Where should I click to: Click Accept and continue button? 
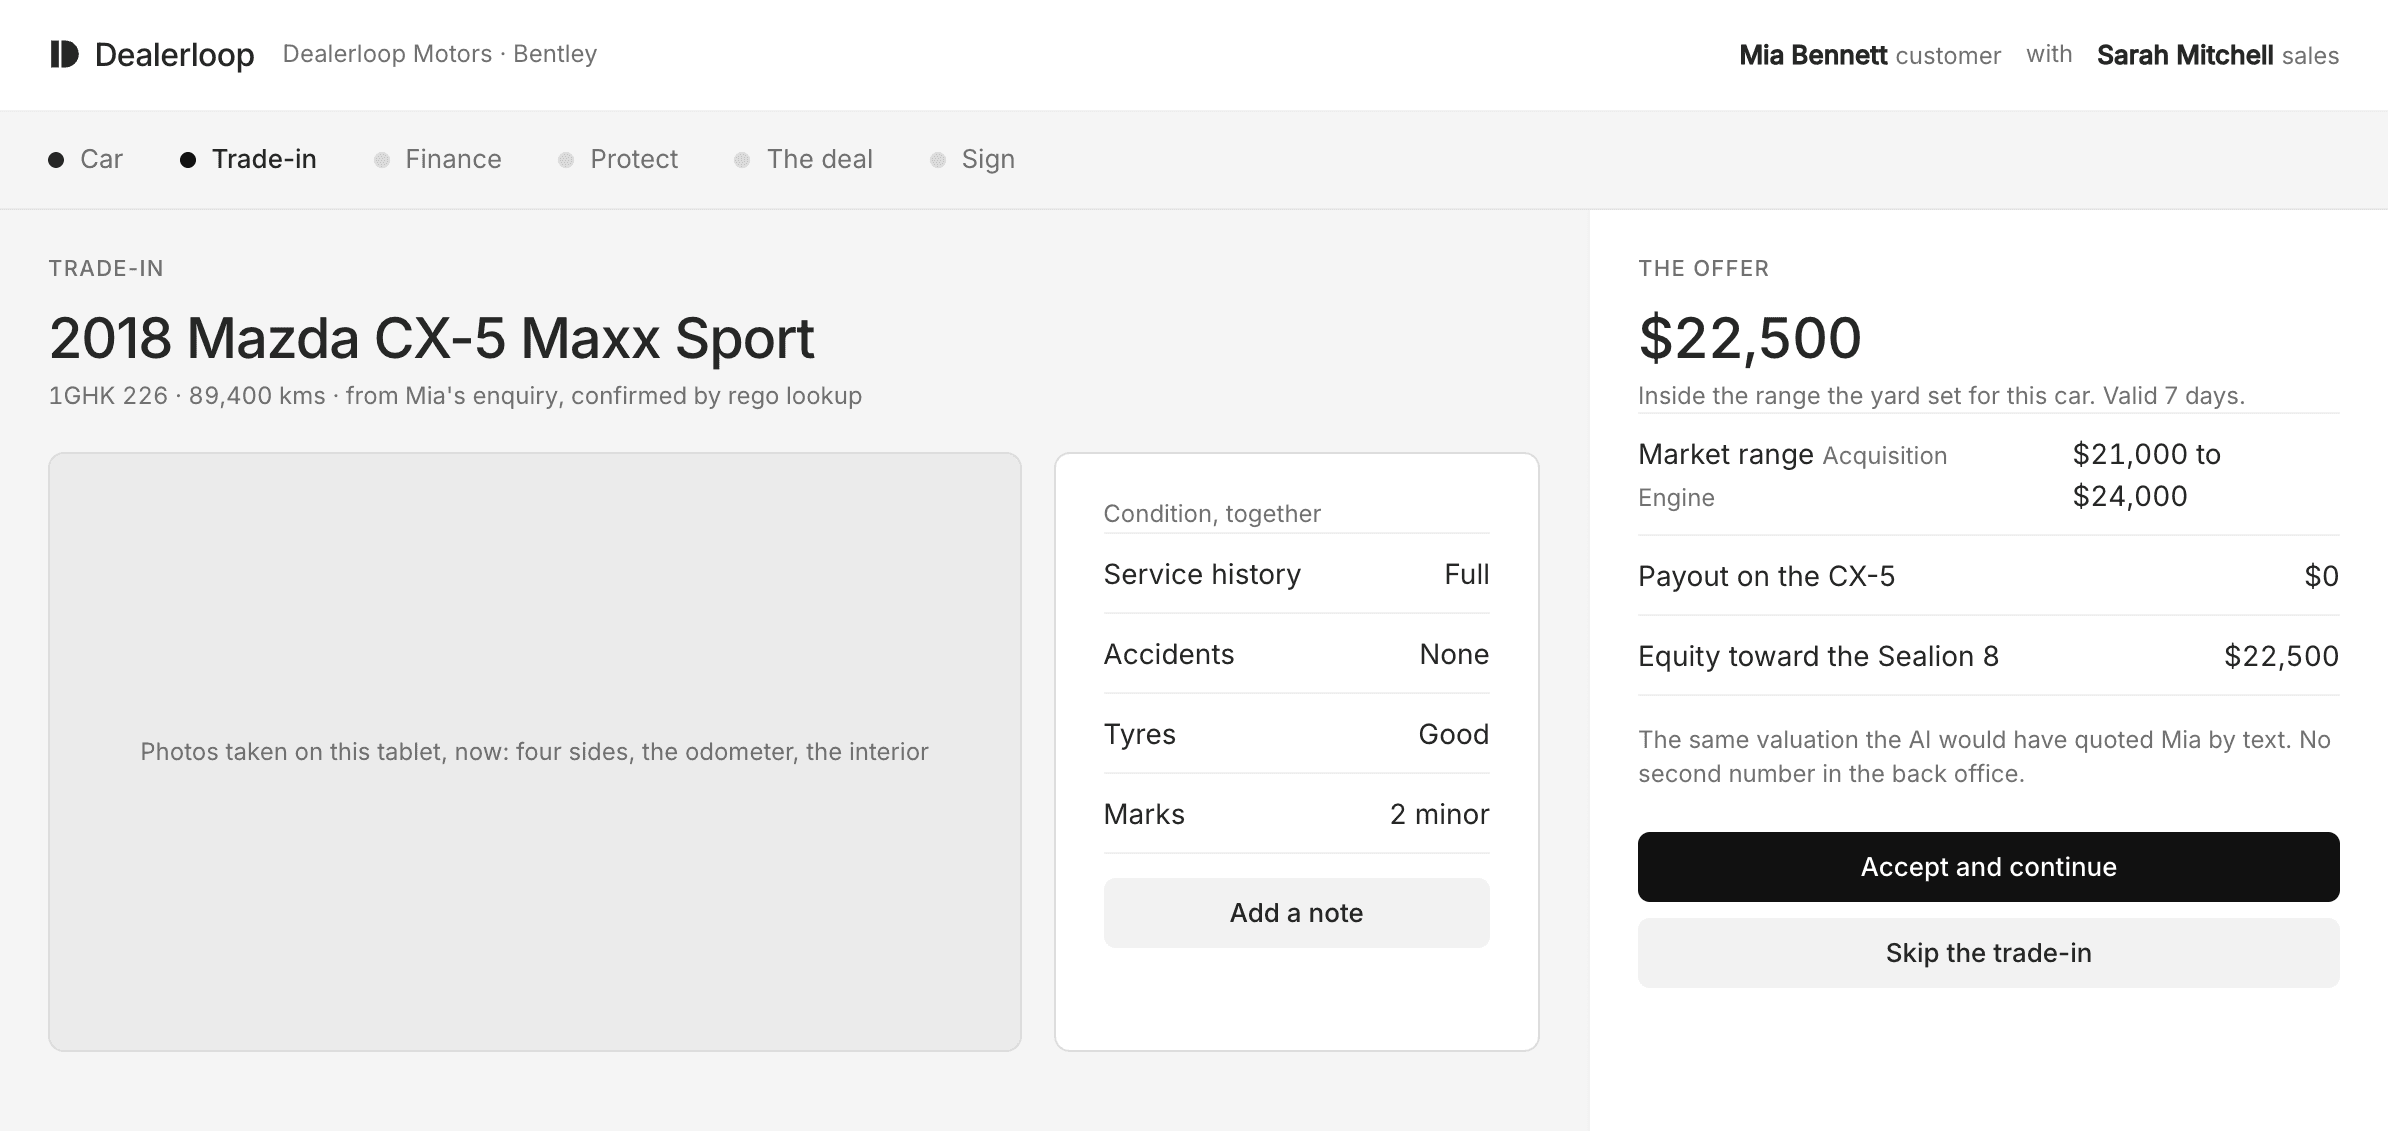tap(1988, 867)
